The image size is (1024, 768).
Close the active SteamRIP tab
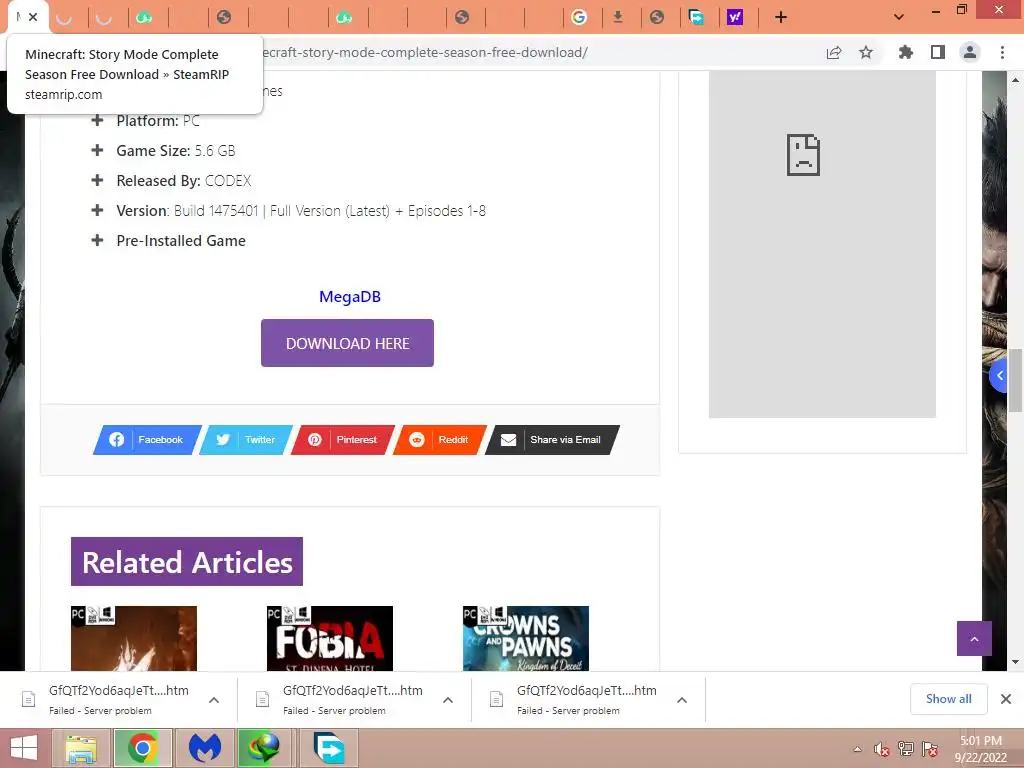33,17
